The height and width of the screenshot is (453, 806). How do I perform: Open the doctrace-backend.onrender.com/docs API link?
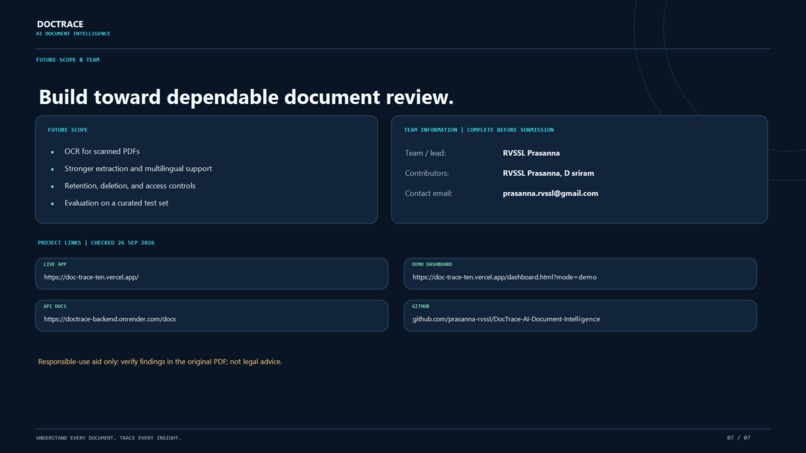[x=109, y=319]
